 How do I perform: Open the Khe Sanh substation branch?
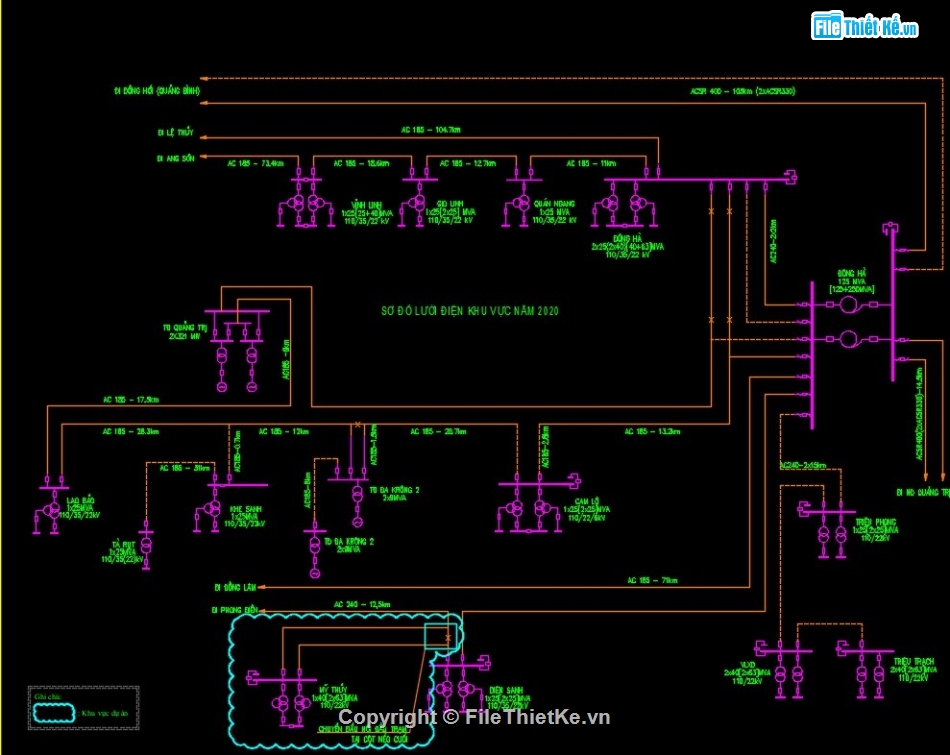(212, 509)
